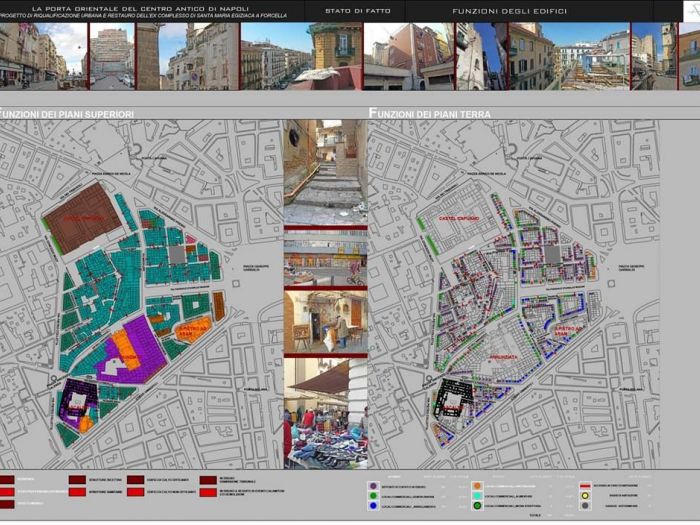Open the pink building photo in the top strip
The width and height of the screenshot is (700, 525).
pos(409,56)
